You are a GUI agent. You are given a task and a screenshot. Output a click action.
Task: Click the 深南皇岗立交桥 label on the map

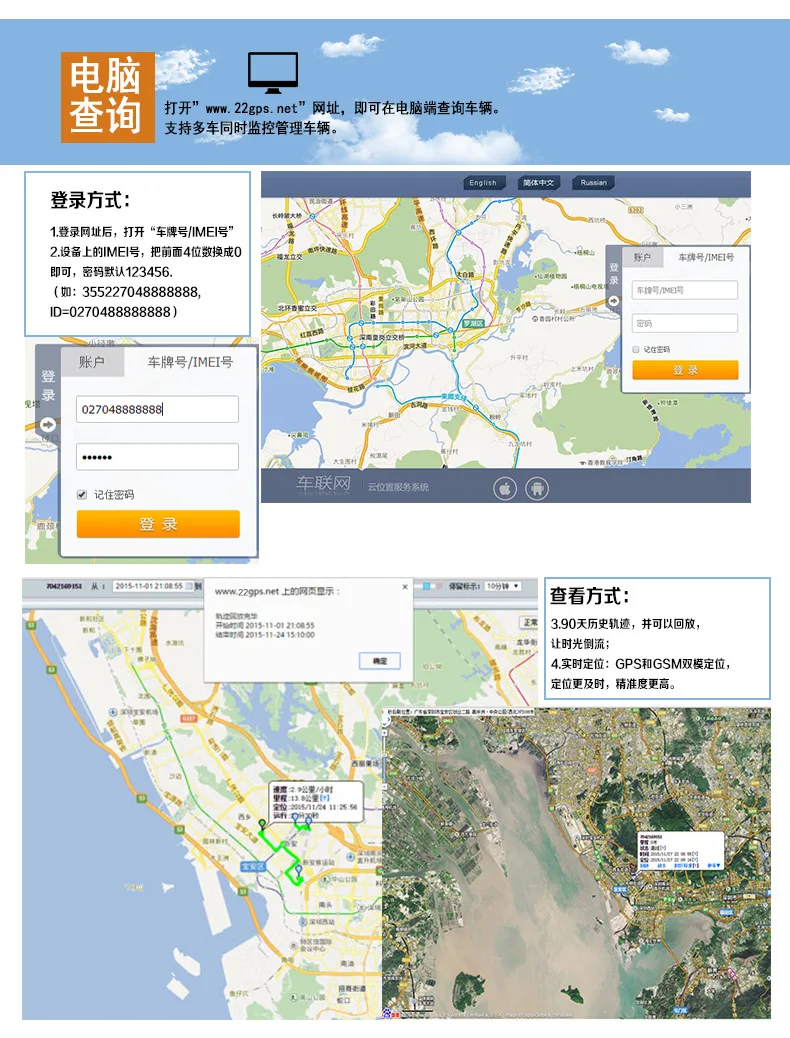pos(381,338)
